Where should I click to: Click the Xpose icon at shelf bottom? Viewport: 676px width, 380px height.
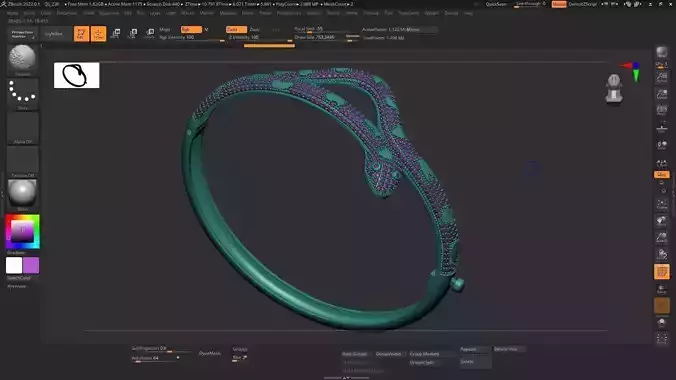point(661,339)
